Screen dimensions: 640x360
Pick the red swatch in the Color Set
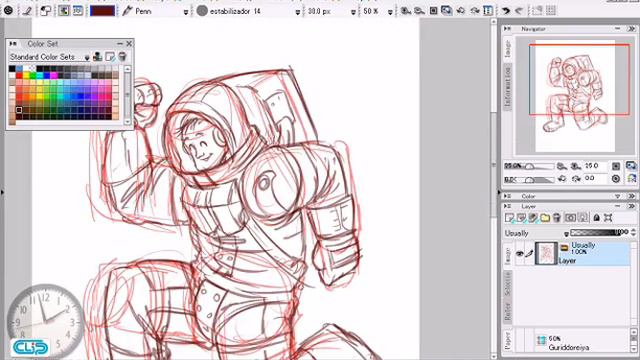[x=19, y=75]
